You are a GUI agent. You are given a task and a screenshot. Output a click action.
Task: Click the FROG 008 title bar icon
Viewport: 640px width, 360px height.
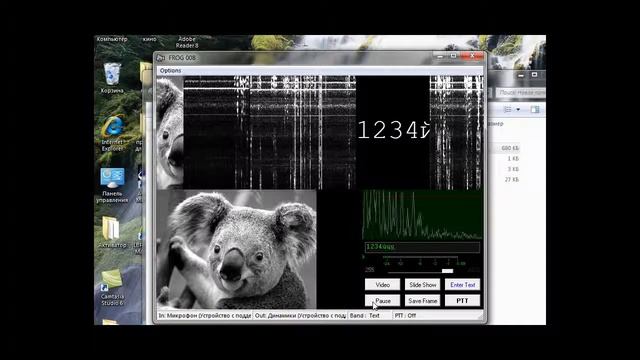pos(161,58)
